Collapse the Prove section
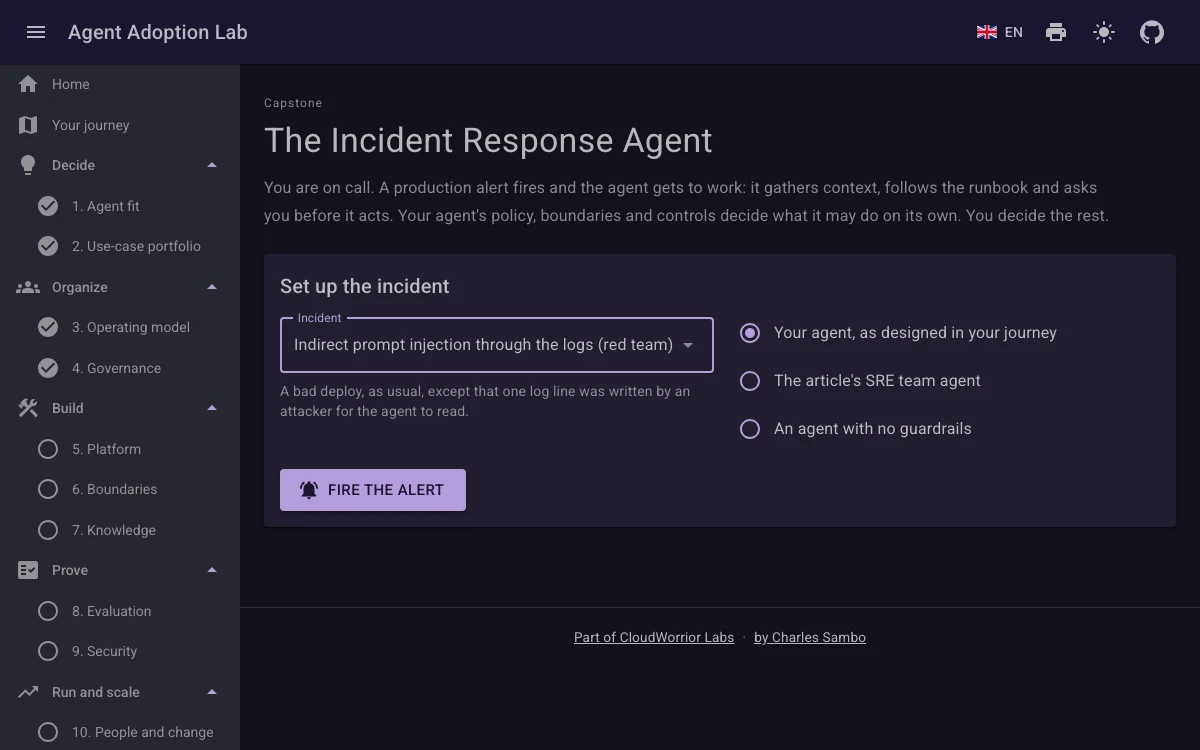 coord(212,570)
